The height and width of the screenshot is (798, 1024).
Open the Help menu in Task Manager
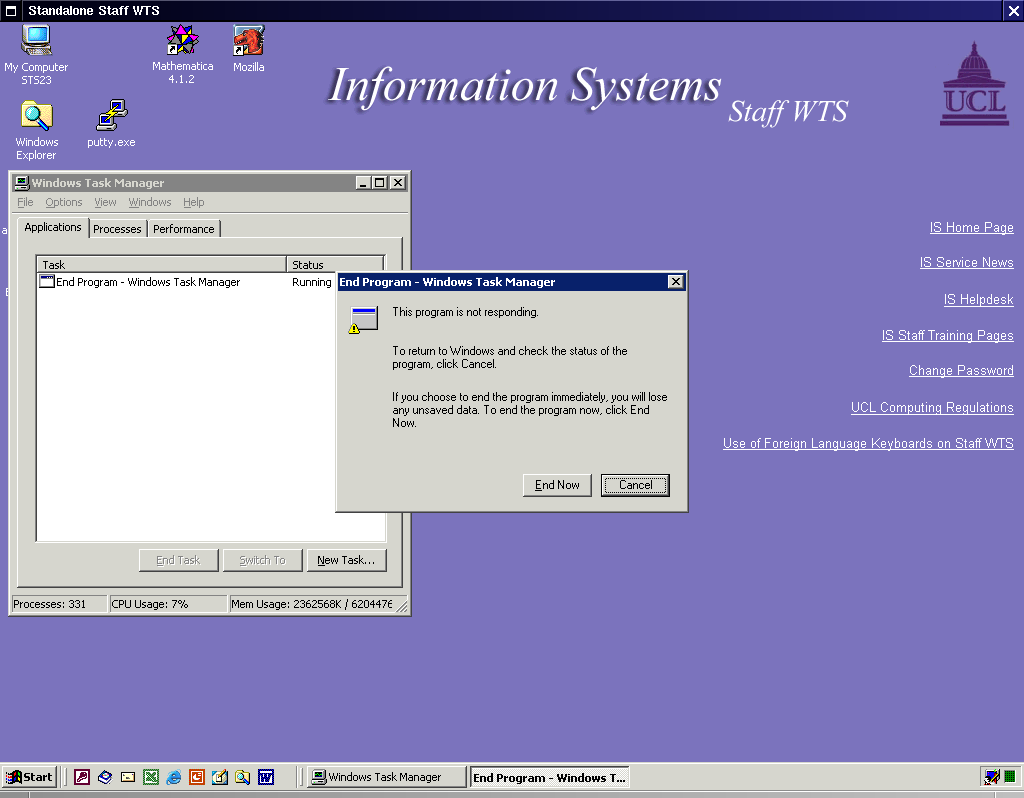point(193,202)
